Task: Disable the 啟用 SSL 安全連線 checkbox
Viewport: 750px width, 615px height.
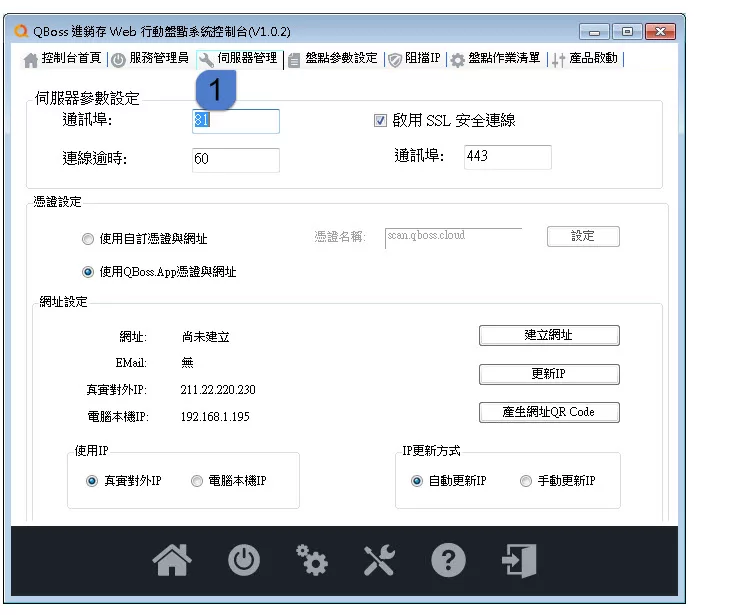Action: (380, 121)
